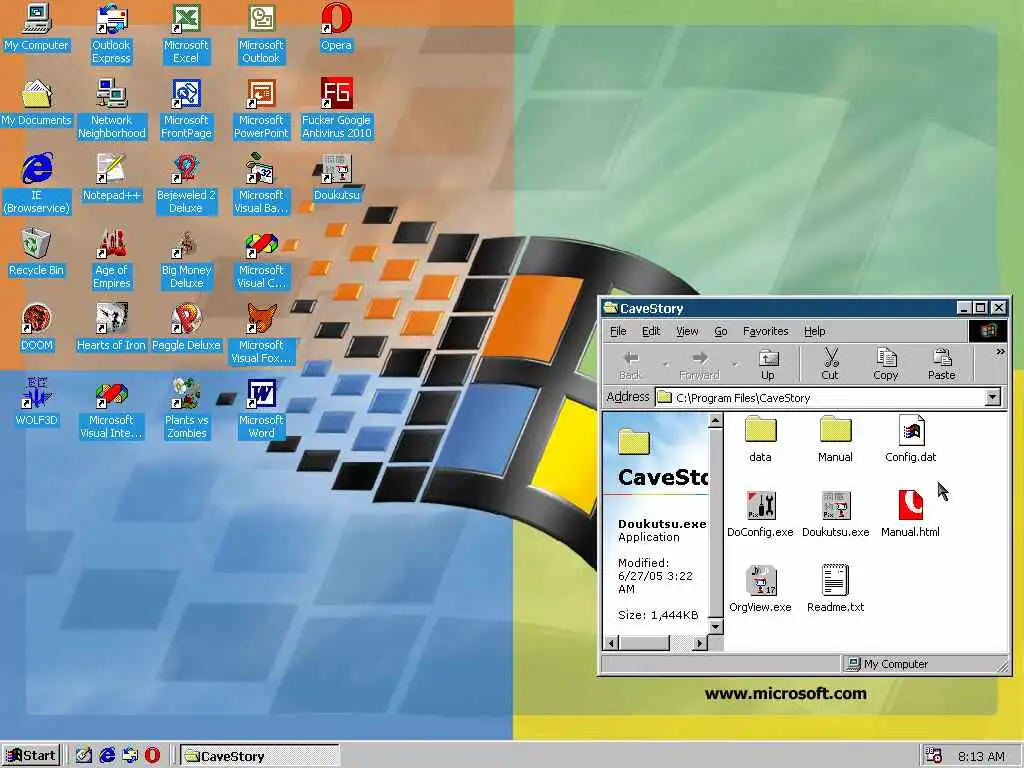
Task: Select DoConfig.exe in the CaveStory window
Action: tap(760, 515)
